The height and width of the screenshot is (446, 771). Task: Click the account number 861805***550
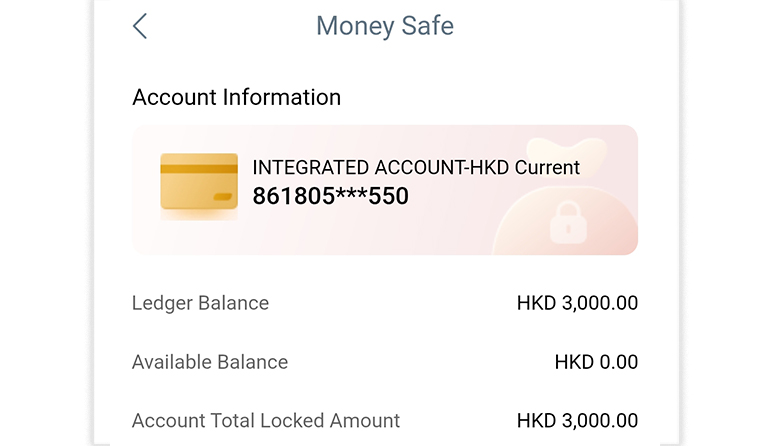[x=330, y=196]
